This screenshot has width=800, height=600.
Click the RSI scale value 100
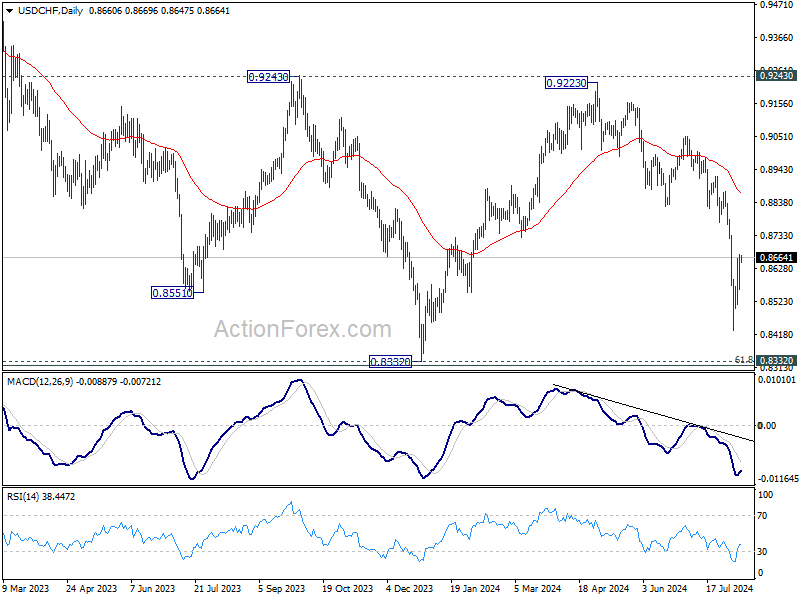tap(765, 495)
